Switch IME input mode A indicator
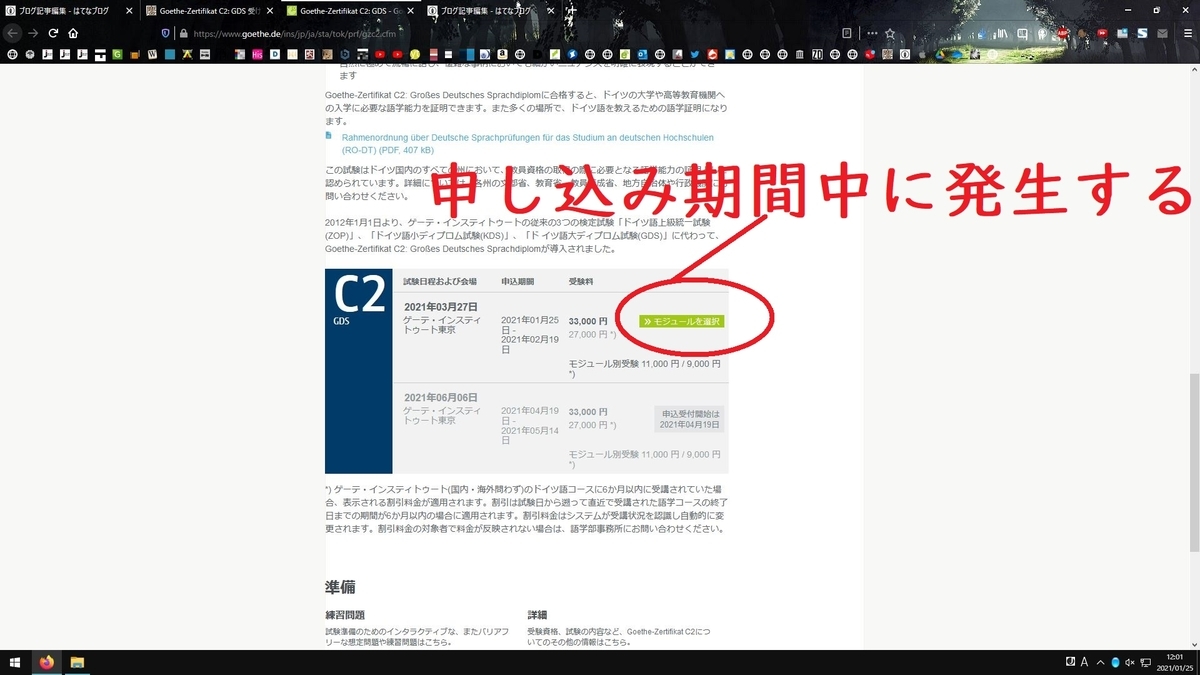1200x675 pixels. [1084, 662]
